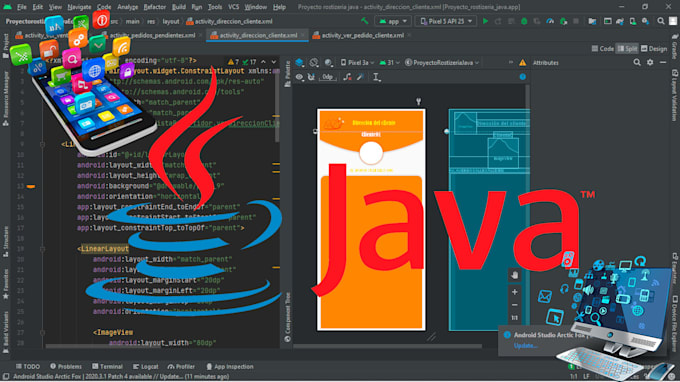
Task: Open the App Inspection tool window
Action: click(230, 366)
